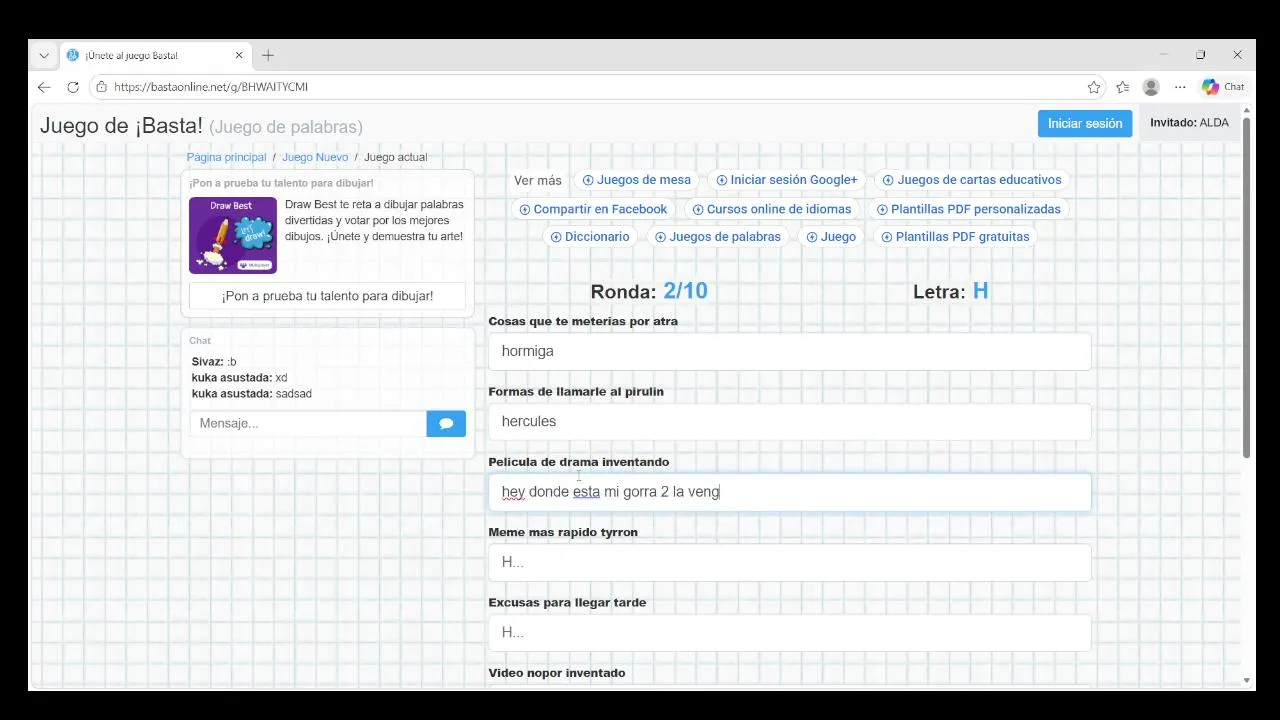Click the Letra: H indicator
Image resolution: width=1280 pixels, height=720 pixels.
coord(950,291)
